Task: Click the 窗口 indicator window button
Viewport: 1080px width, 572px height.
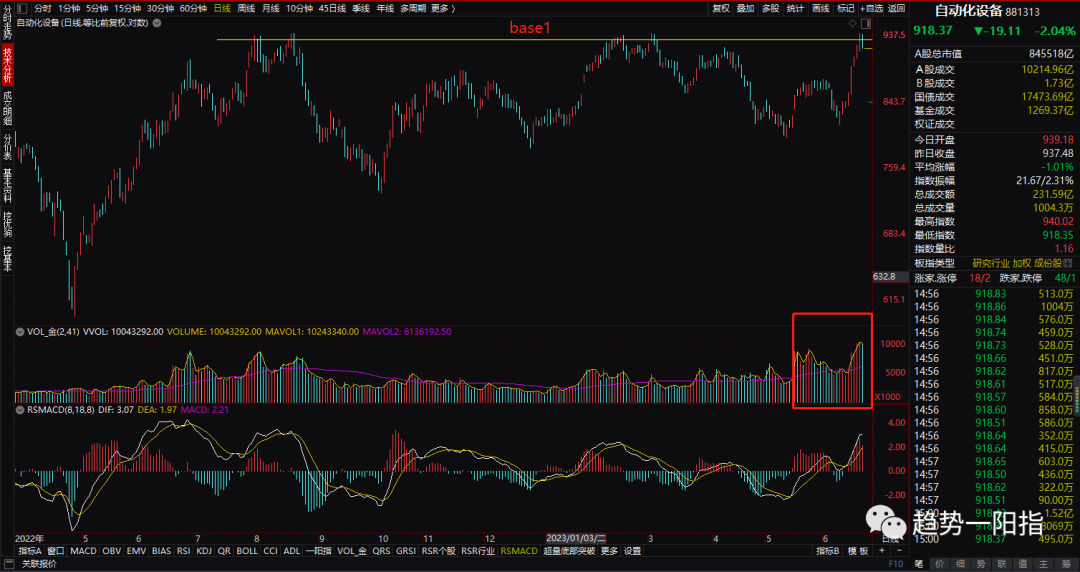Action: 56,551
